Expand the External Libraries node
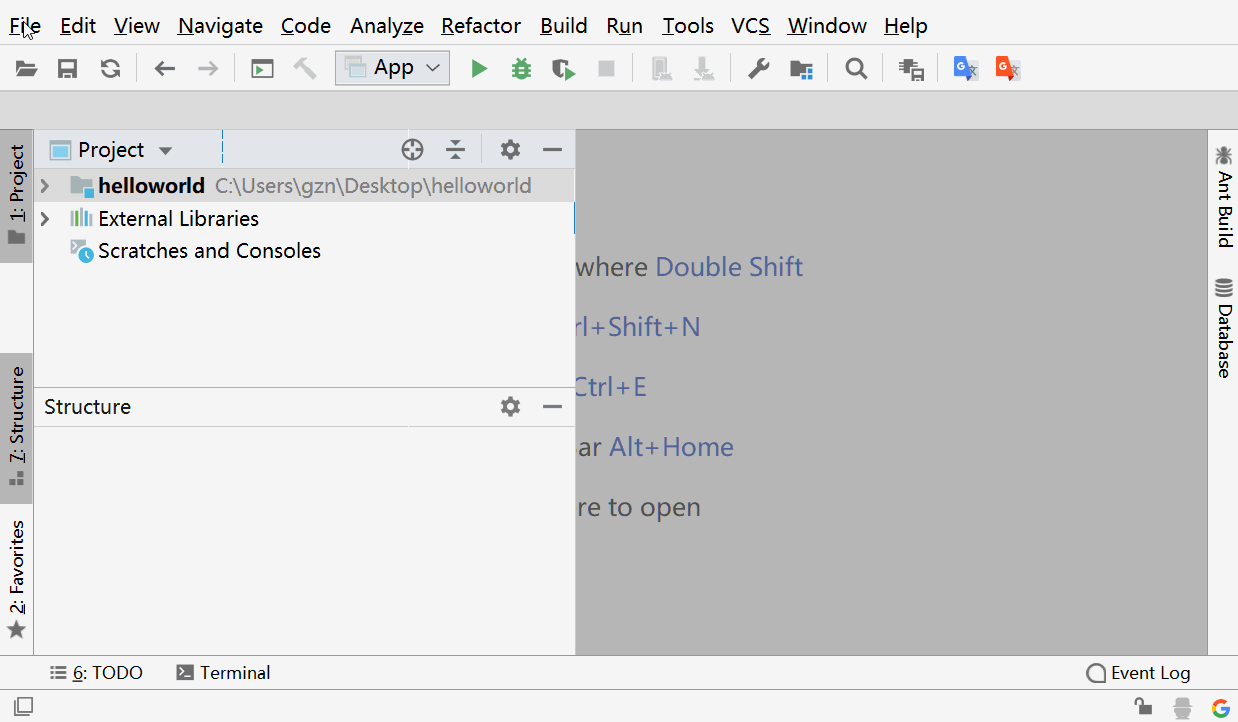1238x722 pixels. (x=45, y=219)
